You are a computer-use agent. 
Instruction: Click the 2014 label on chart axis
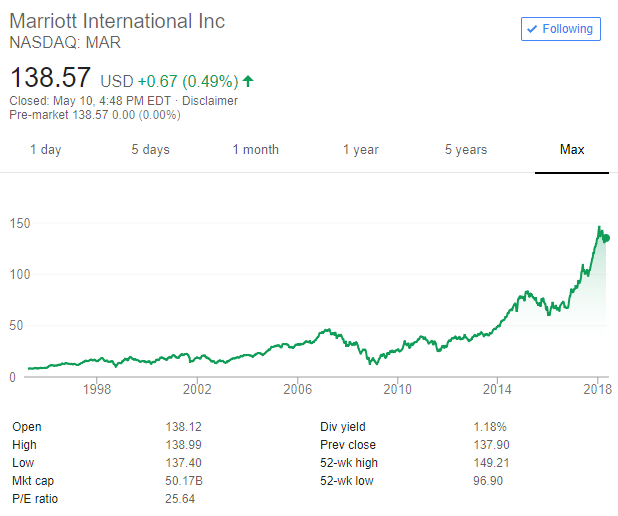pos(497,387)
